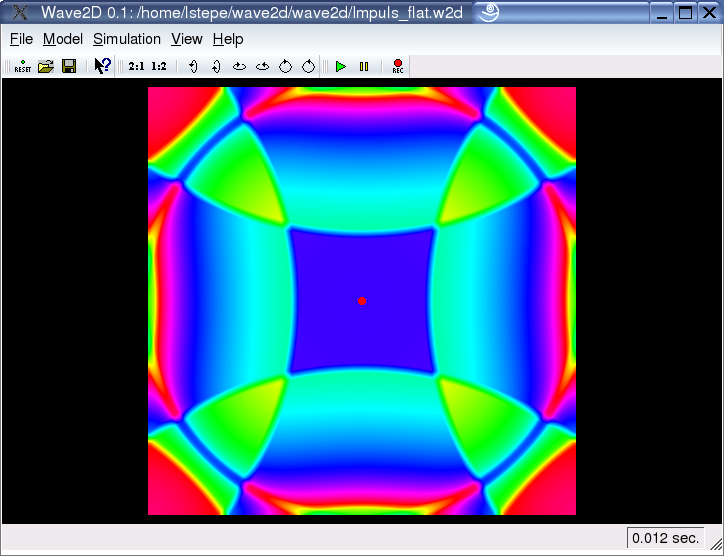Zoom out with the 1:2 button

158,66
